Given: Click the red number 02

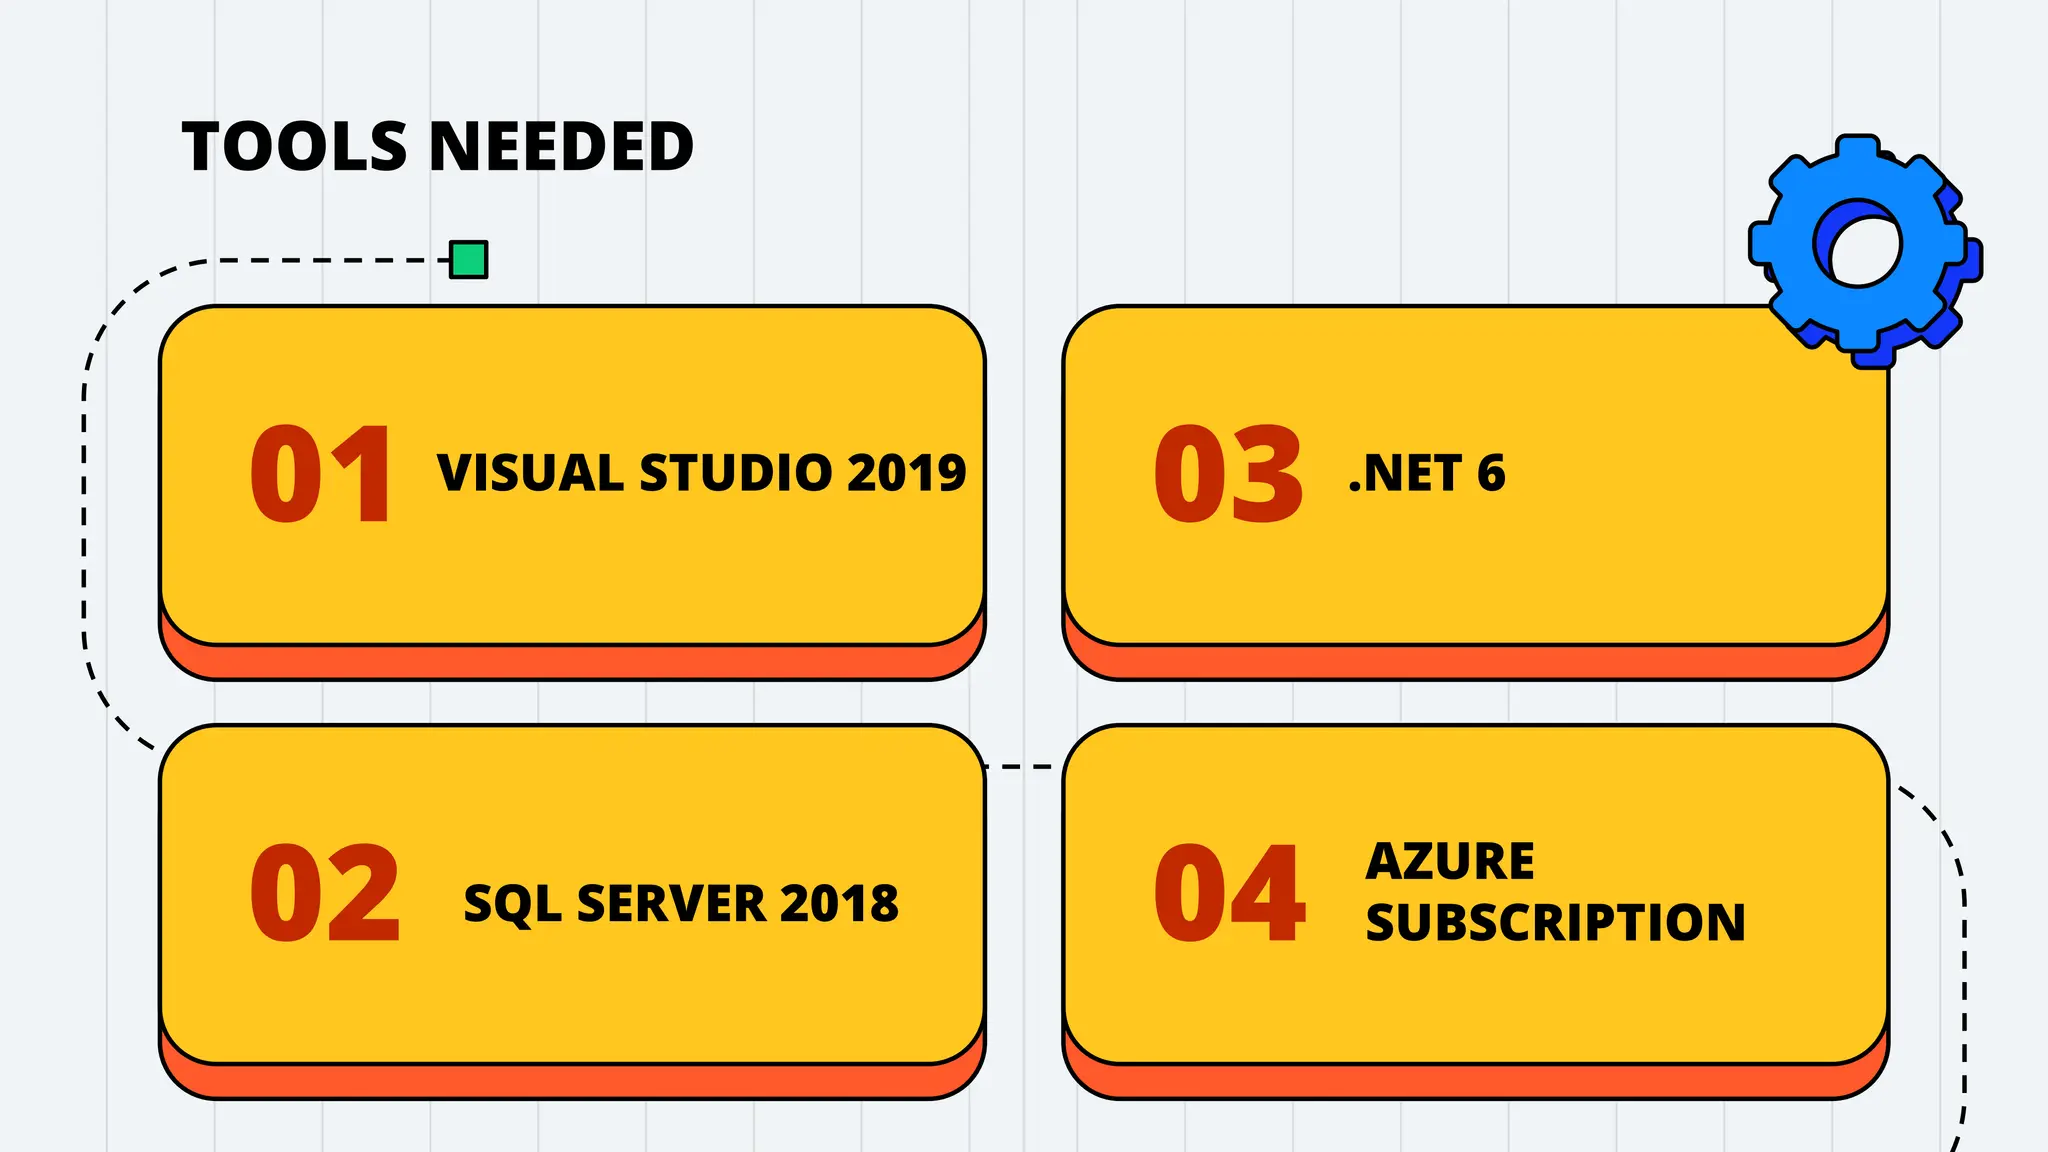Looking at the screenshot, I should tap(325, 892).
